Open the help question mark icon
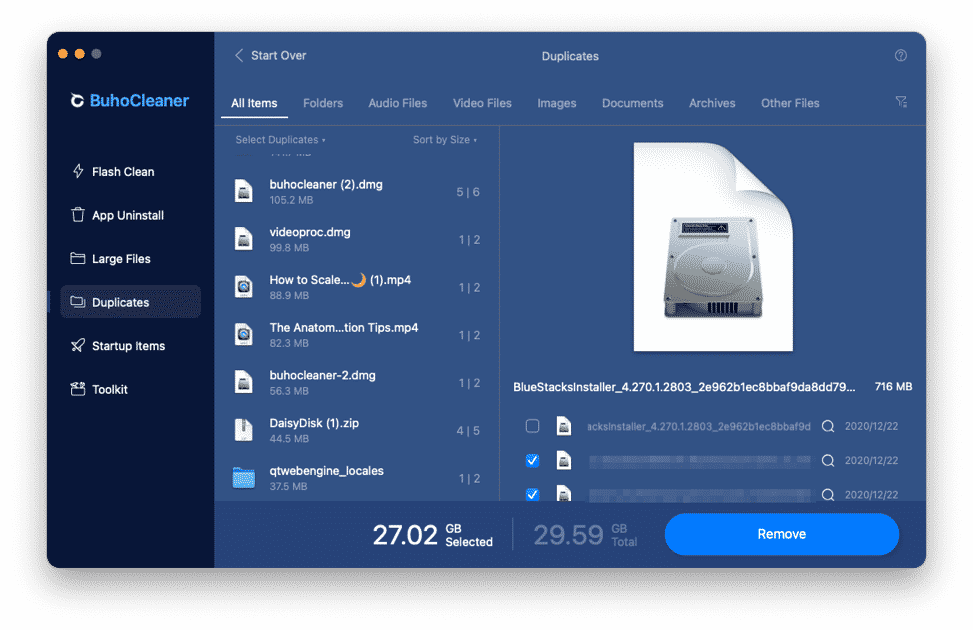 click(x=900, y=56)
